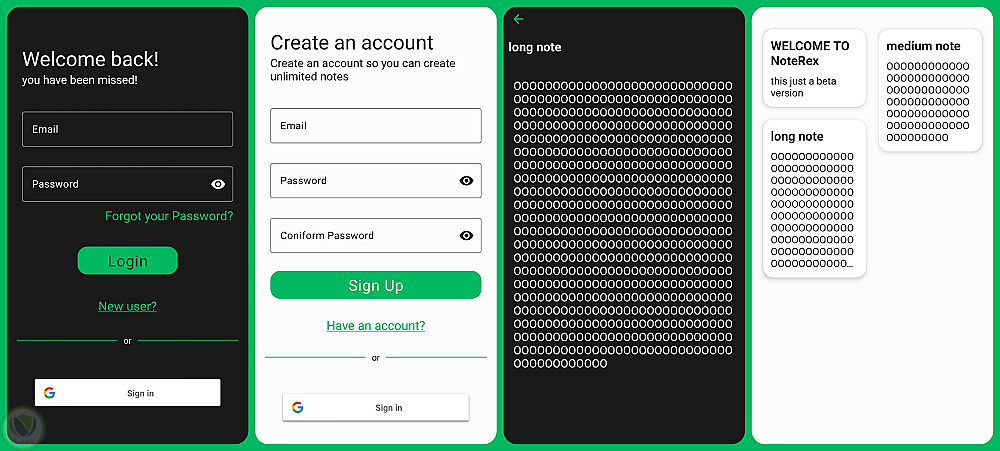Viewport: 1000px width, 451px height.
Task: Click the Coniform Password input field
Action: click(376, 235)
